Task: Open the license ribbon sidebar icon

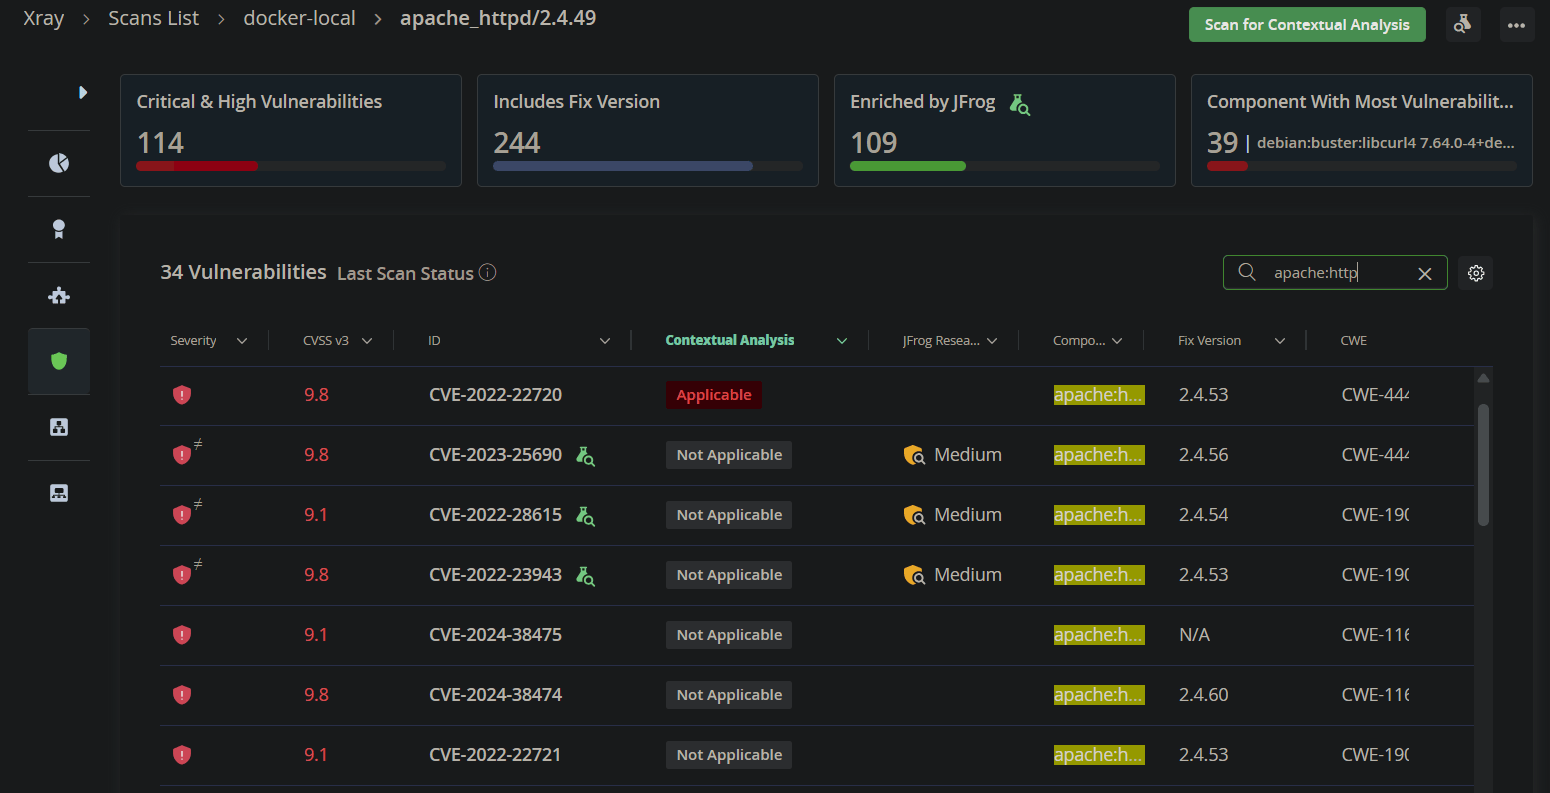Action: 59,229
